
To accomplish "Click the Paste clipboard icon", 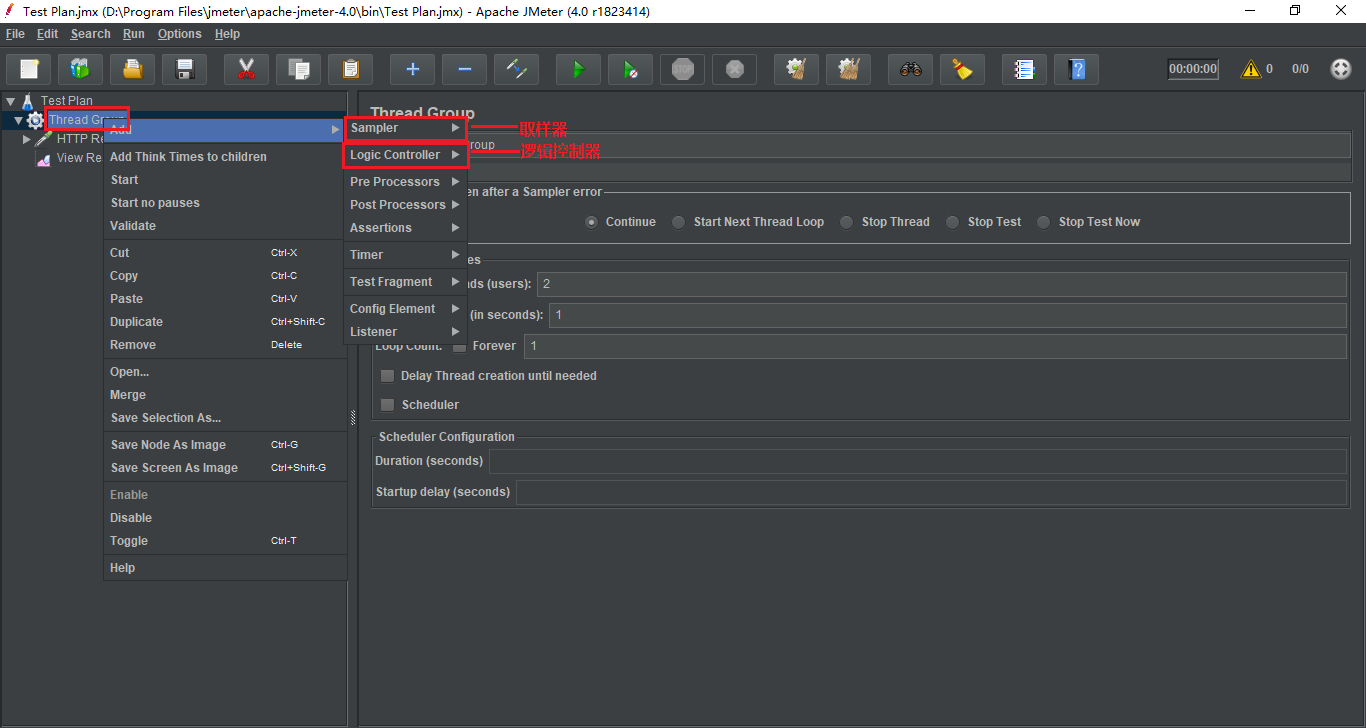I will pyautogui.click(x=351, y=69).
